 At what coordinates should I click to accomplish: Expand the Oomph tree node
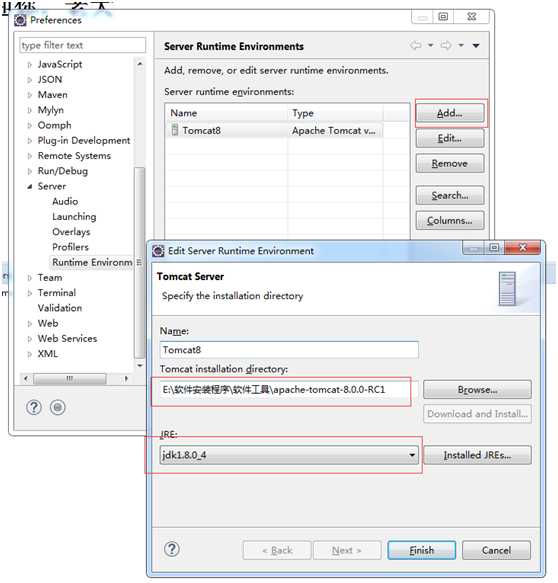30,126
